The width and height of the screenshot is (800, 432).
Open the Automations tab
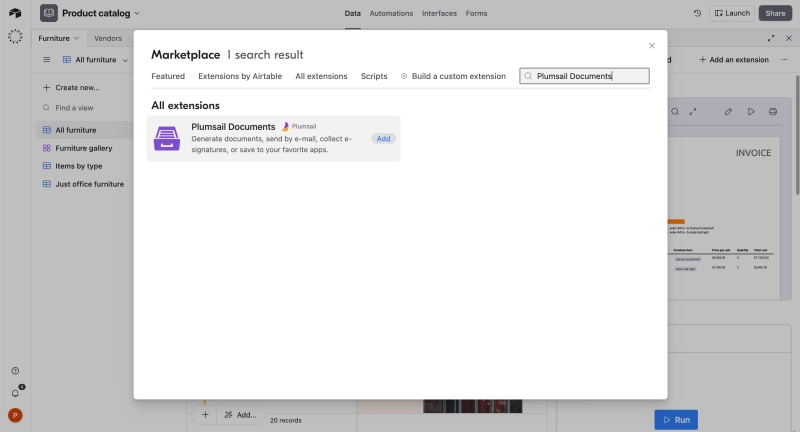[x=391, y=13]
